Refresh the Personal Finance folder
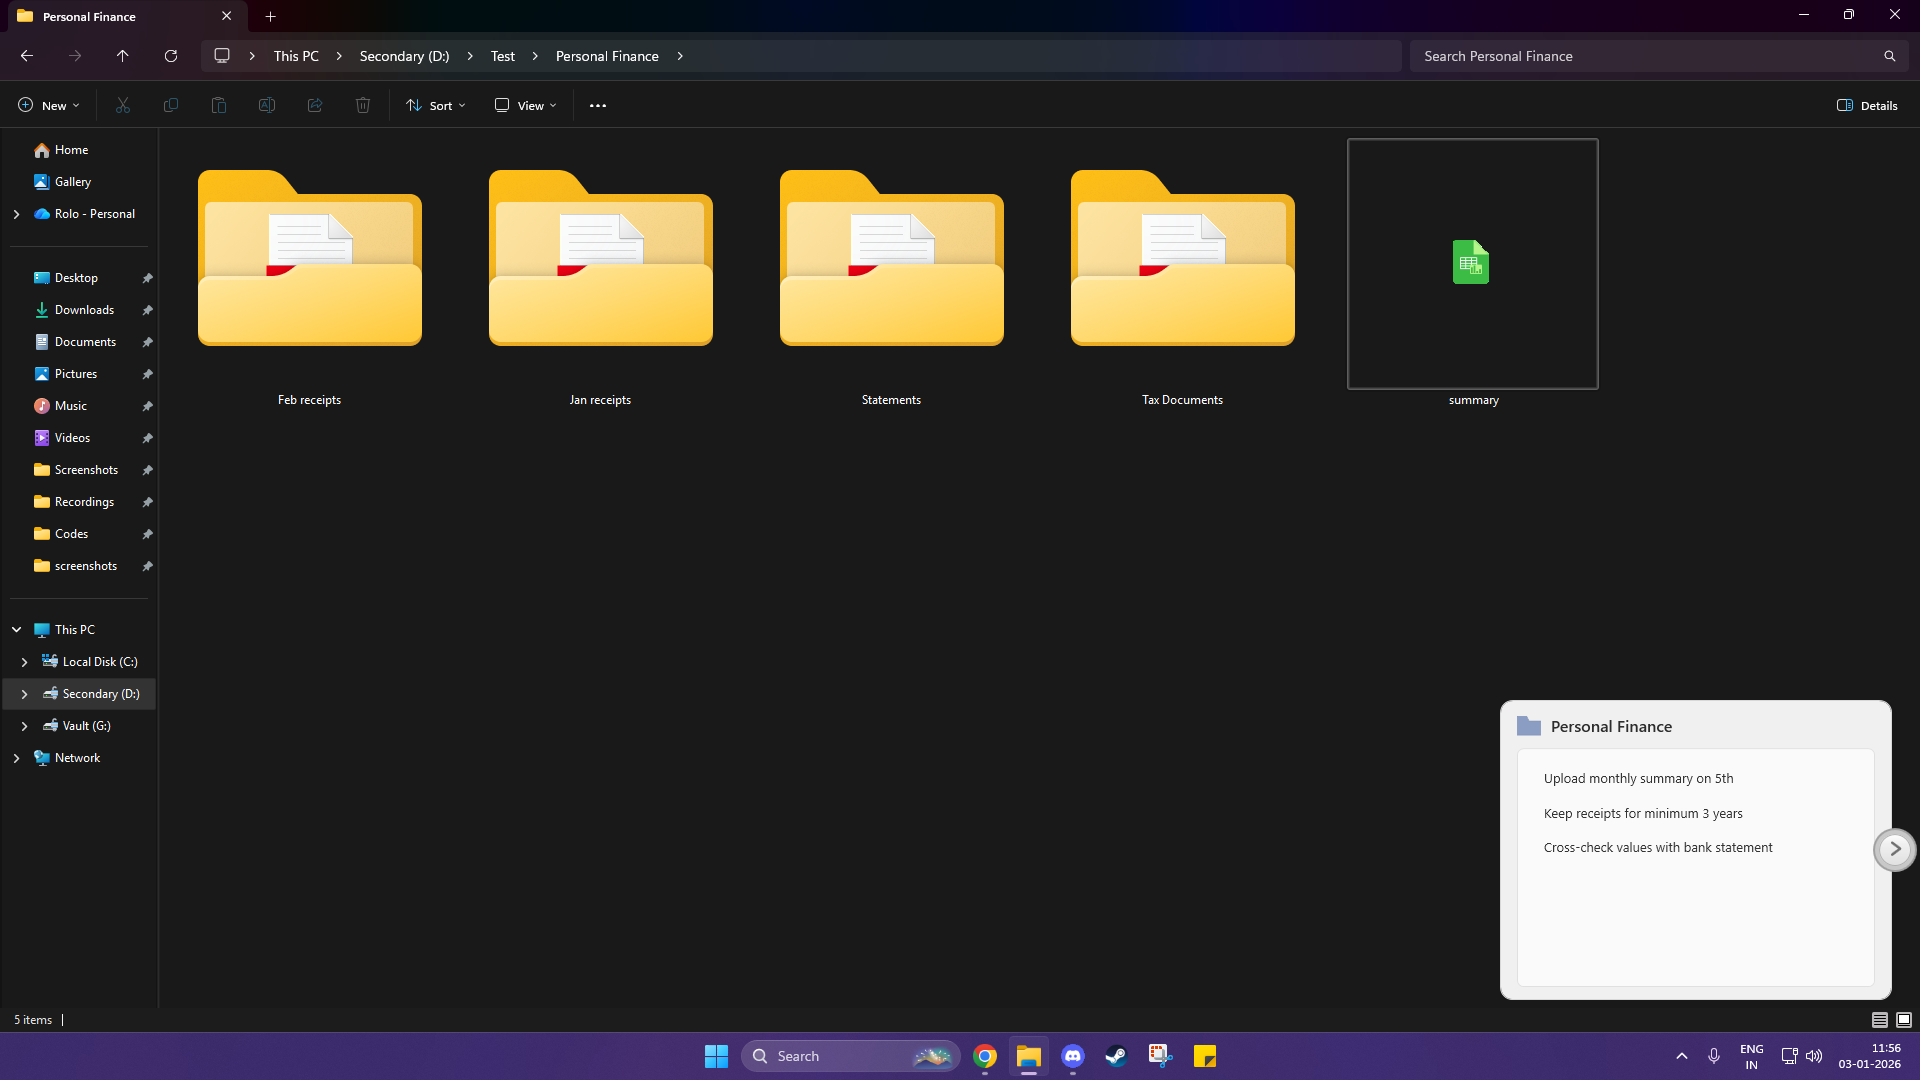This screenshot has width=1920, height=1080. 170,56
